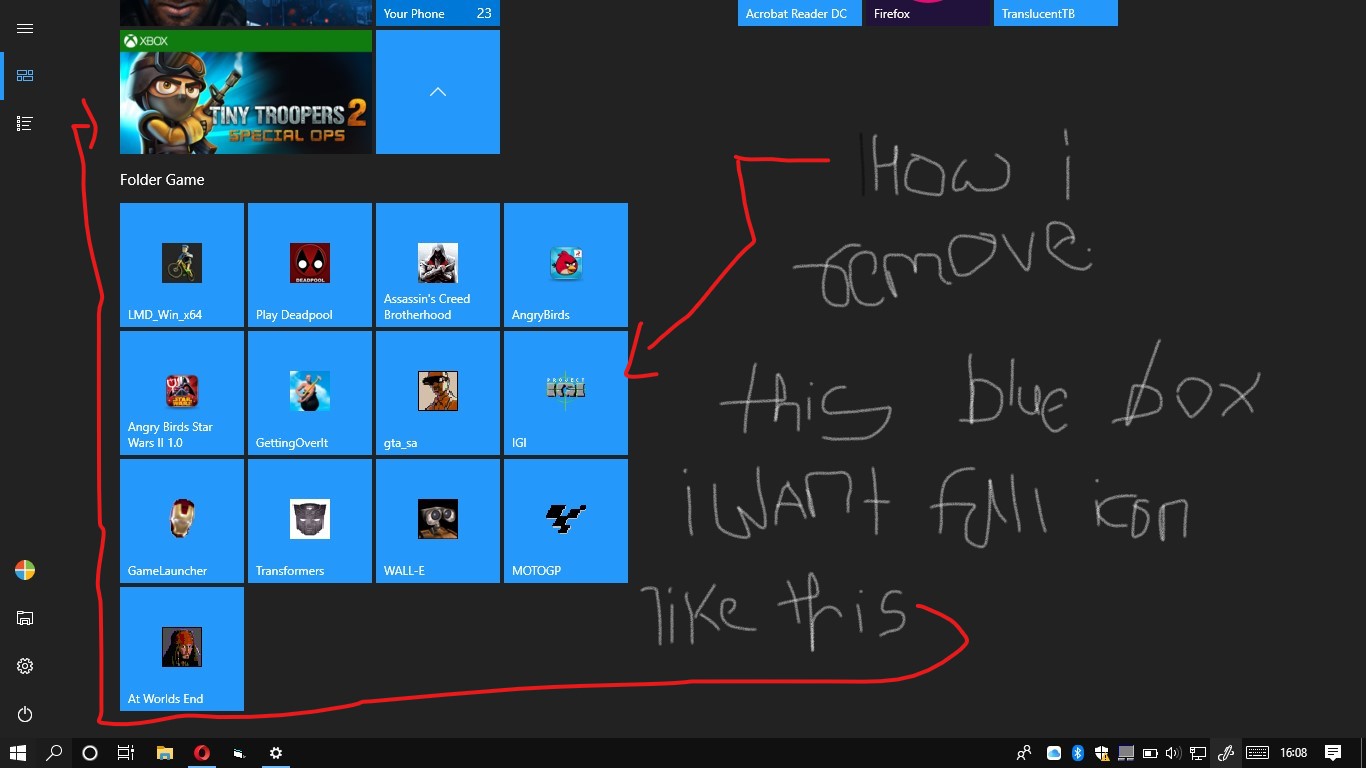
Task: Open the GameLauncher Iron Man tile
Action: (x=182, y=521)
